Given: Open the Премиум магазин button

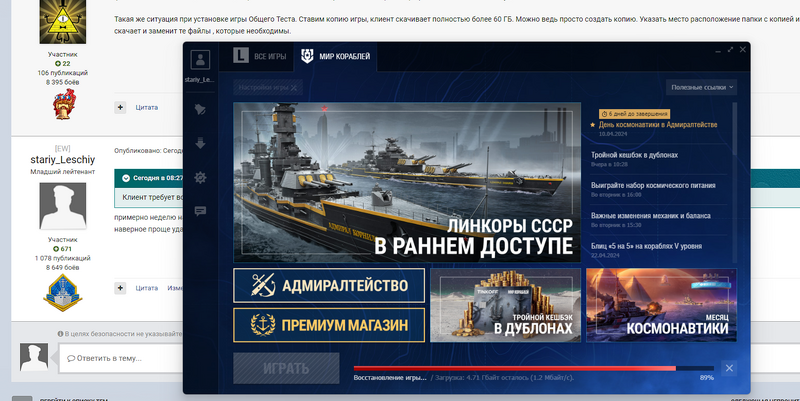Looking at the screenshot, I should [x=329, y=325].
